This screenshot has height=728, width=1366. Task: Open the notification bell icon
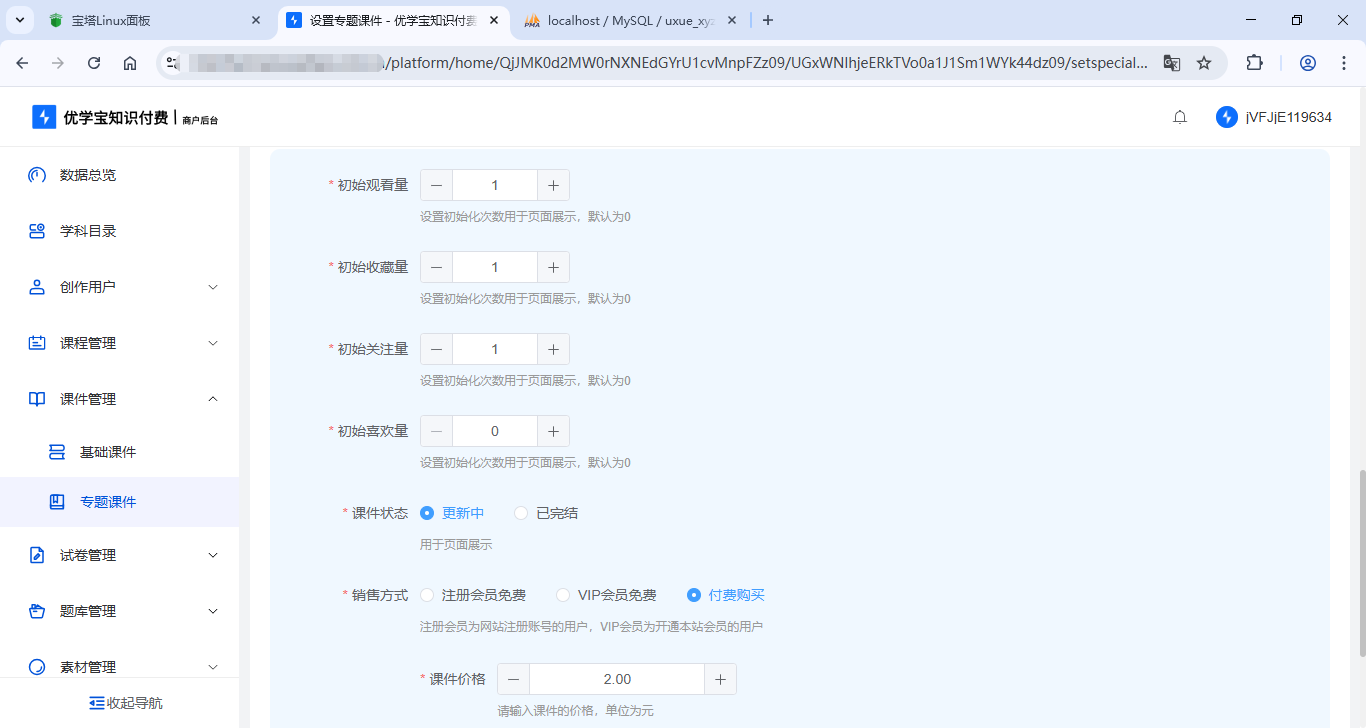(x=1179, y=116)
